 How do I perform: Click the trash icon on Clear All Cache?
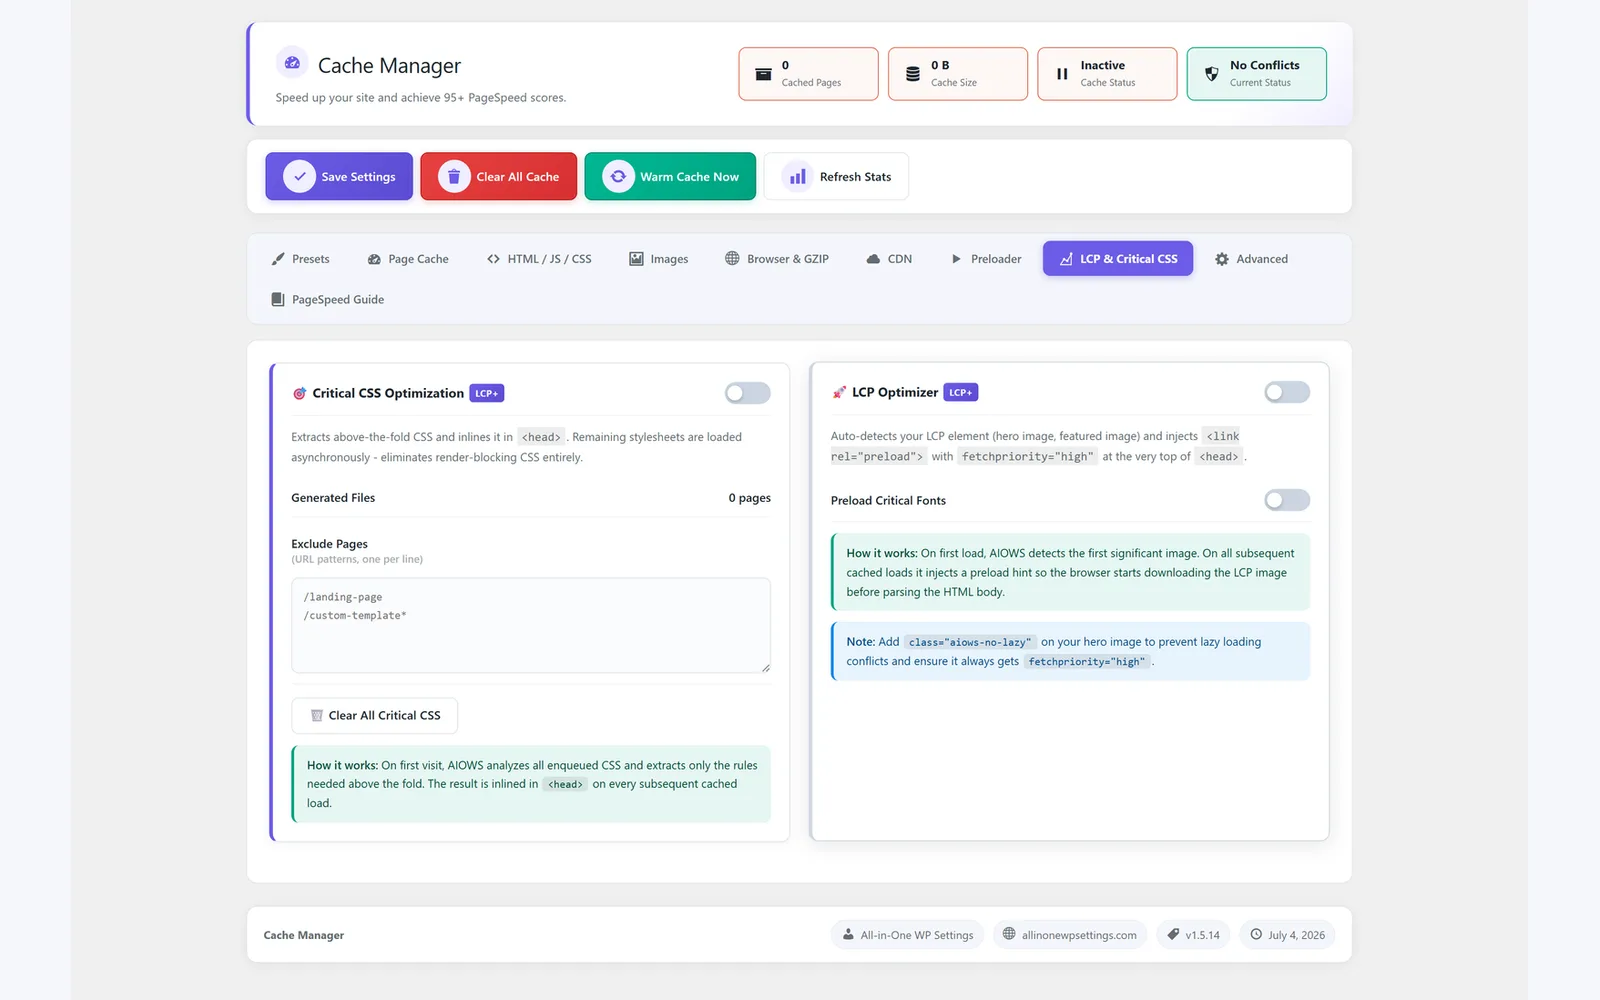click(x=454, y=176)
